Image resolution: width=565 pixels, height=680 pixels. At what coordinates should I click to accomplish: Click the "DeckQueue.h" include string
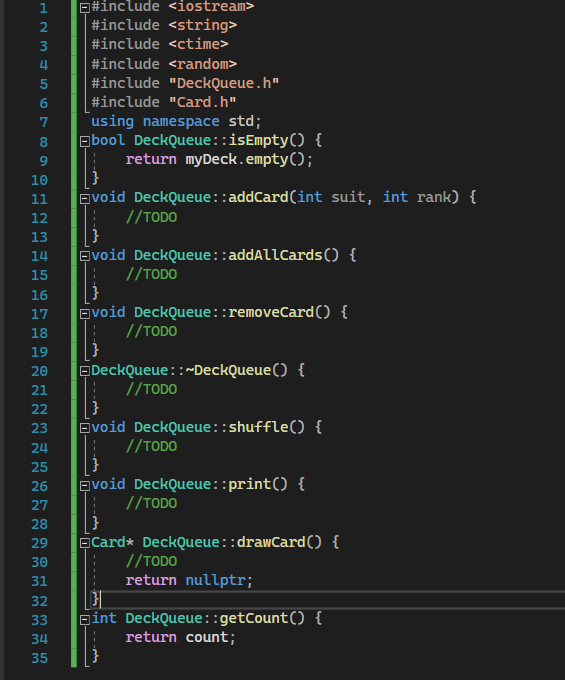pyautogui.click(x=224, y=83)
